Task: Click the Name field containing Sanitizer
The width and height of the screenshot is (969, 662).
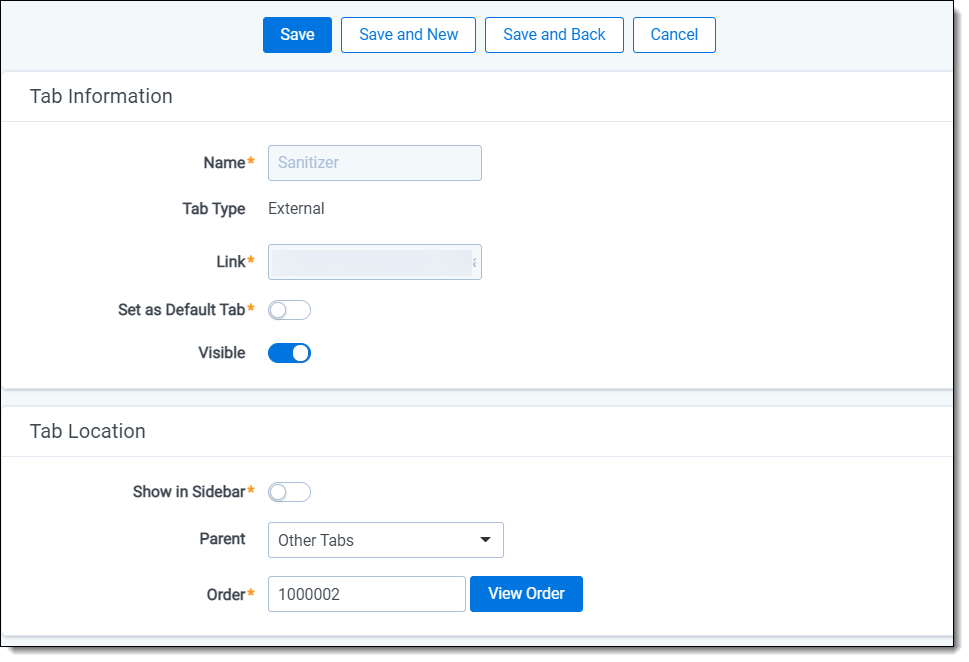Action: tap(375, 163)
